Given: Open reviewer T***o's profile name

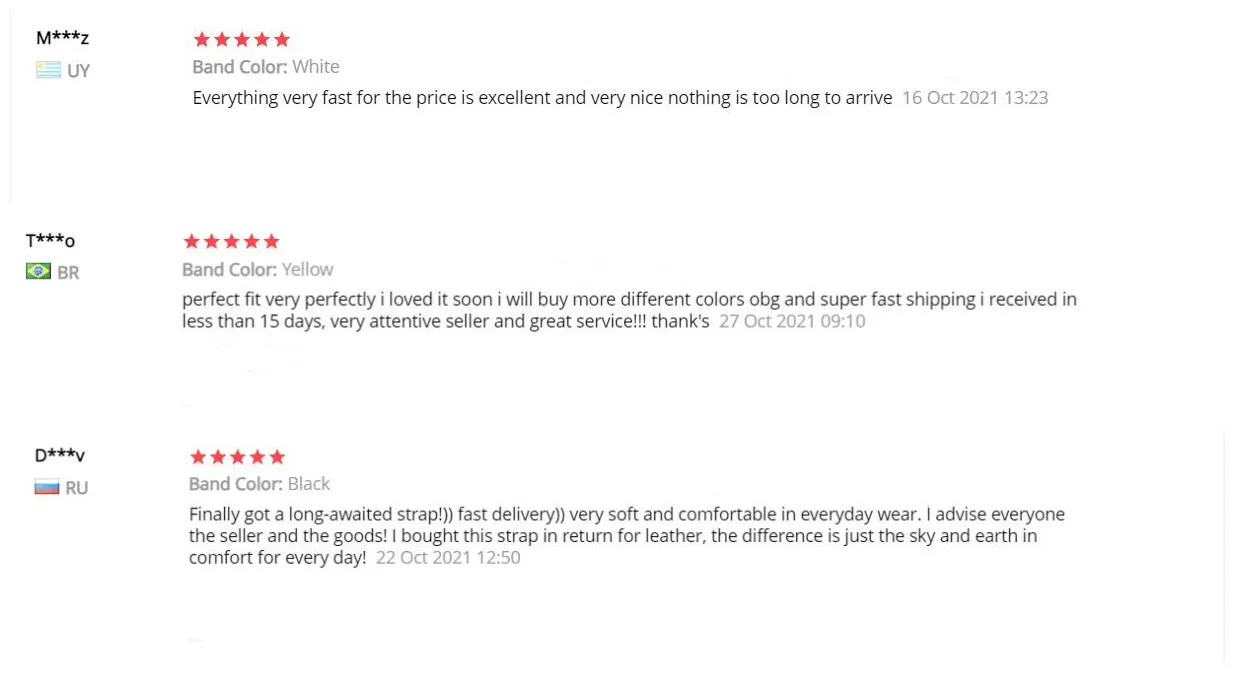Looking at the screenshot, I should coord(50,240).
